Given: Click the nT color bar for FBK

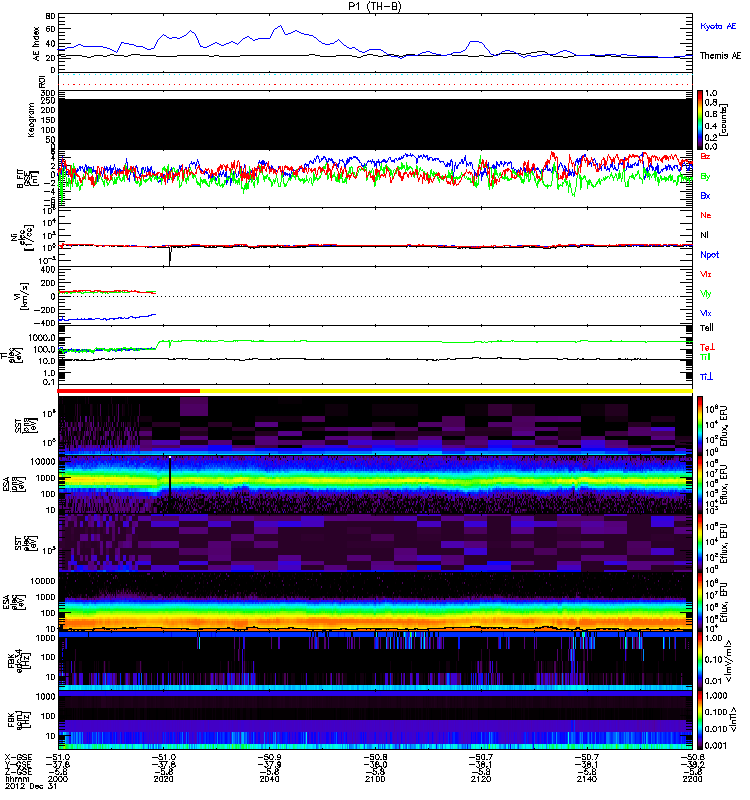Looking at the screenshot, I should point(700,720).
